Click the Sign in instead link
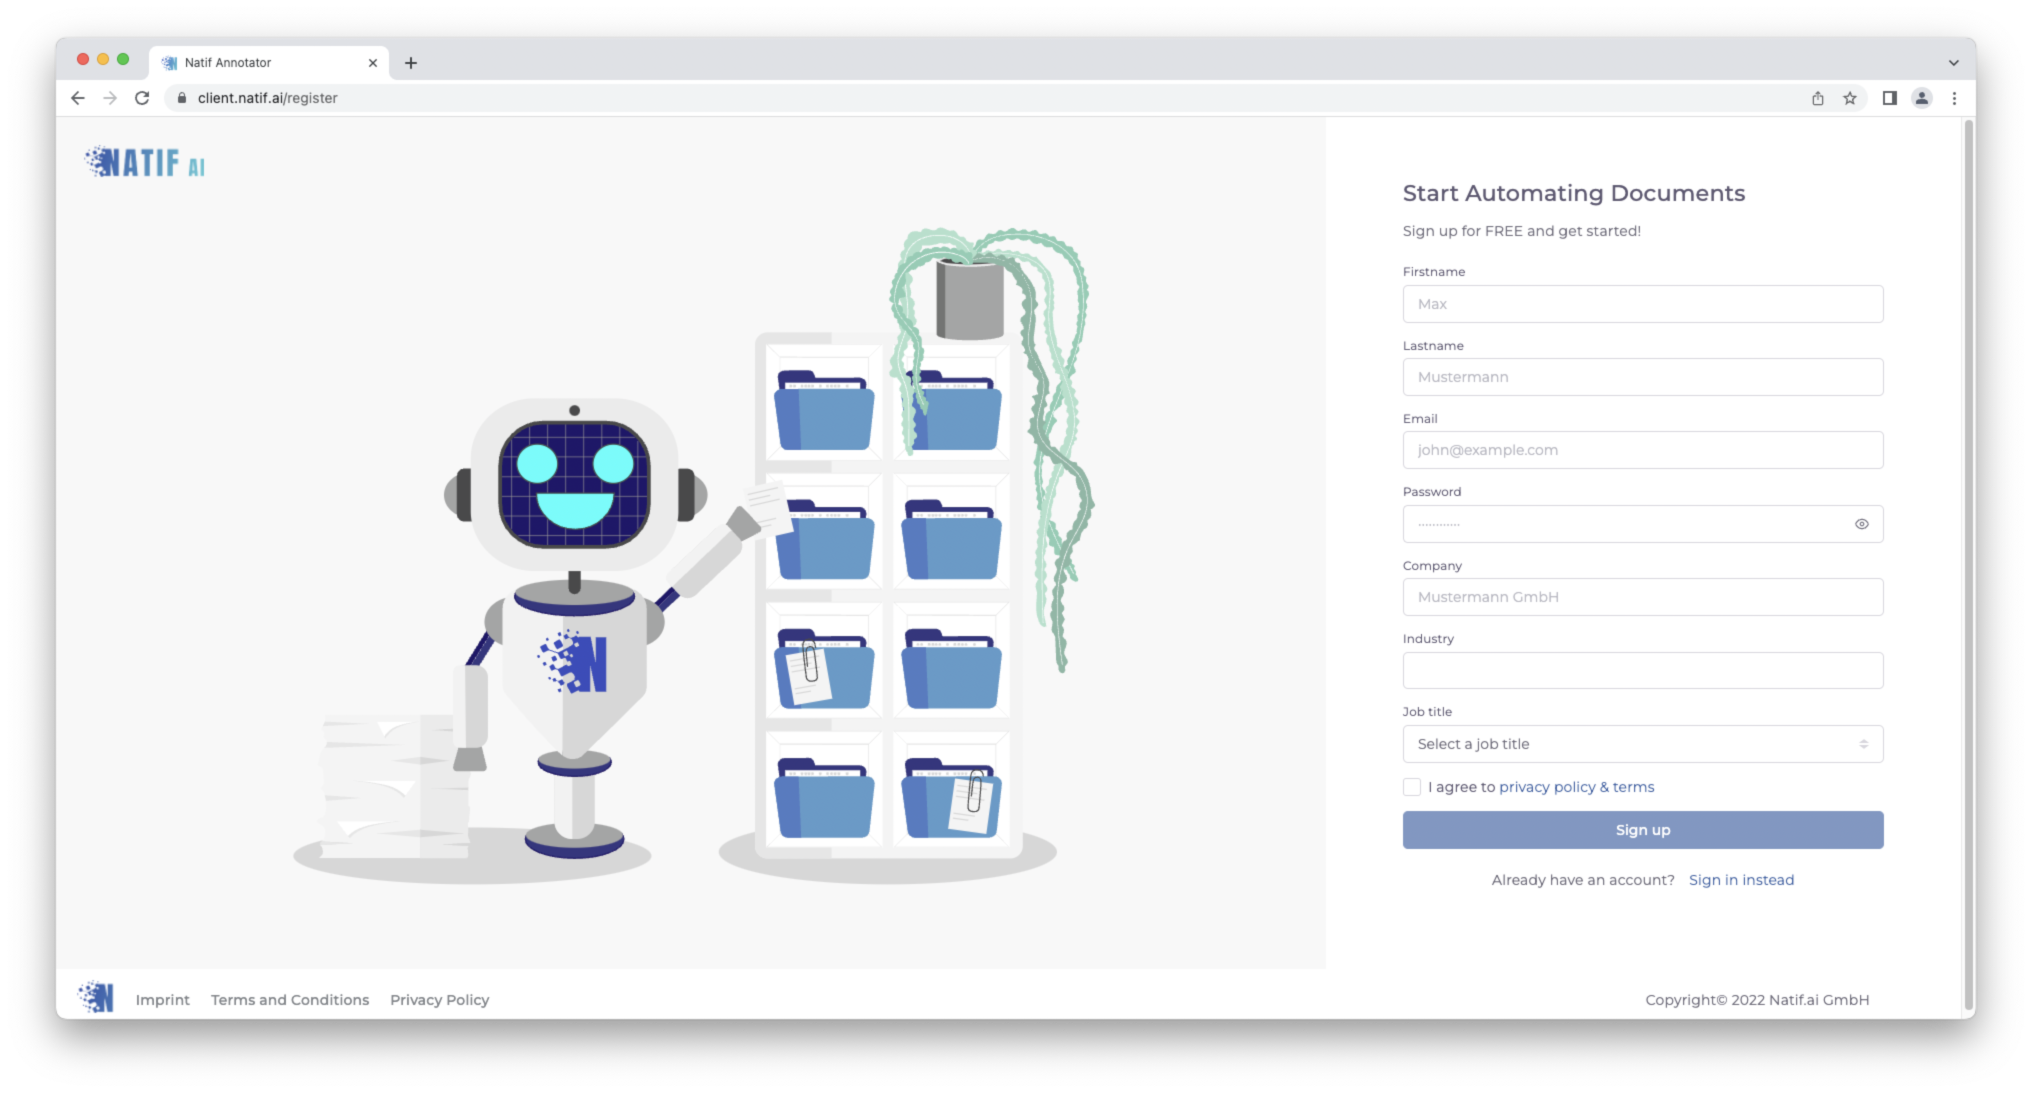The width and height of the screenshot is (2032, 1093). click(1741, 879)
